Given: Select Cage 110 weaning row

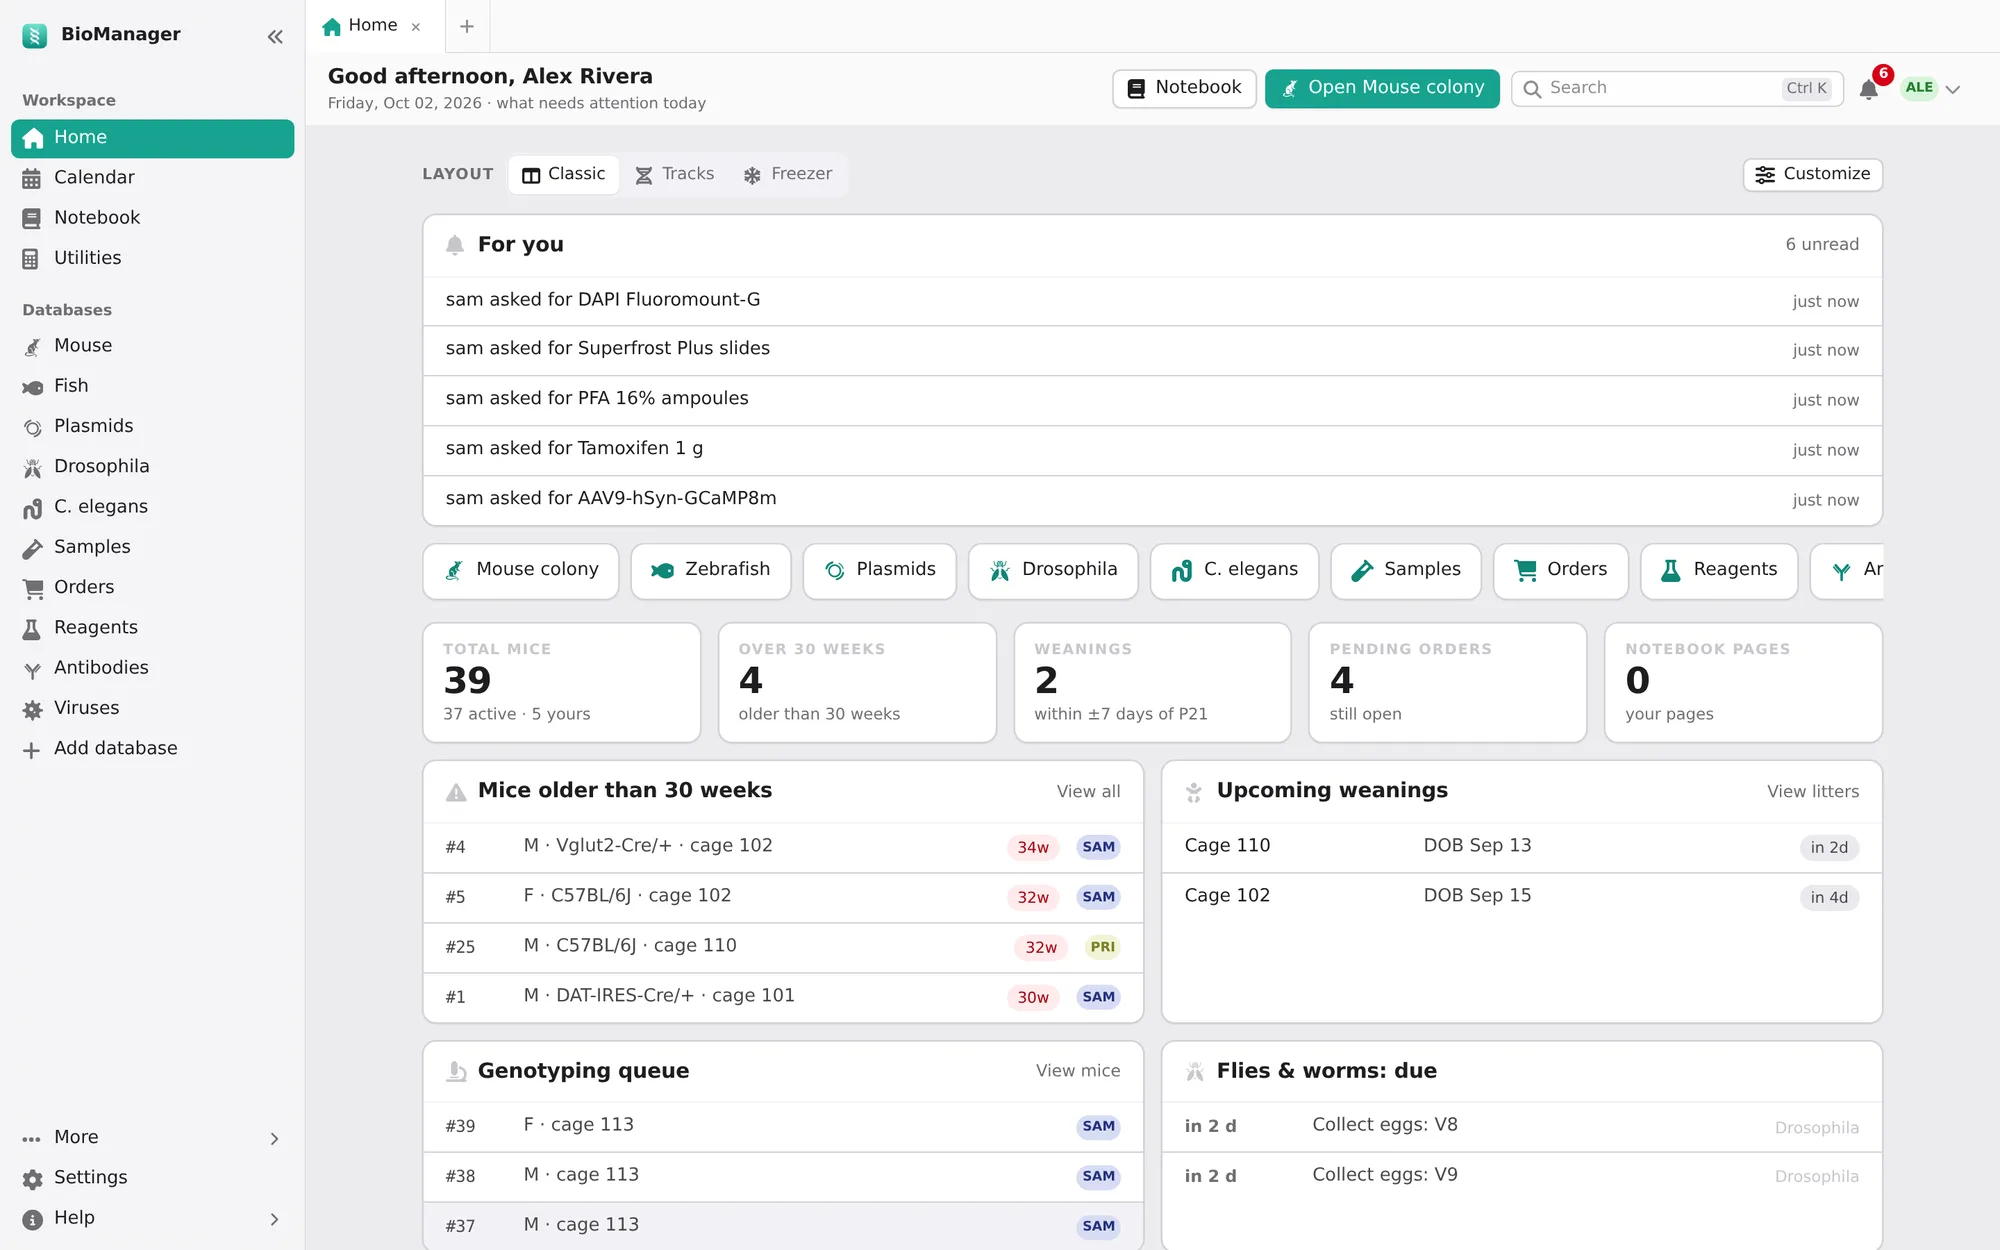Looking at the screenshot, I should coord(1521,847).
